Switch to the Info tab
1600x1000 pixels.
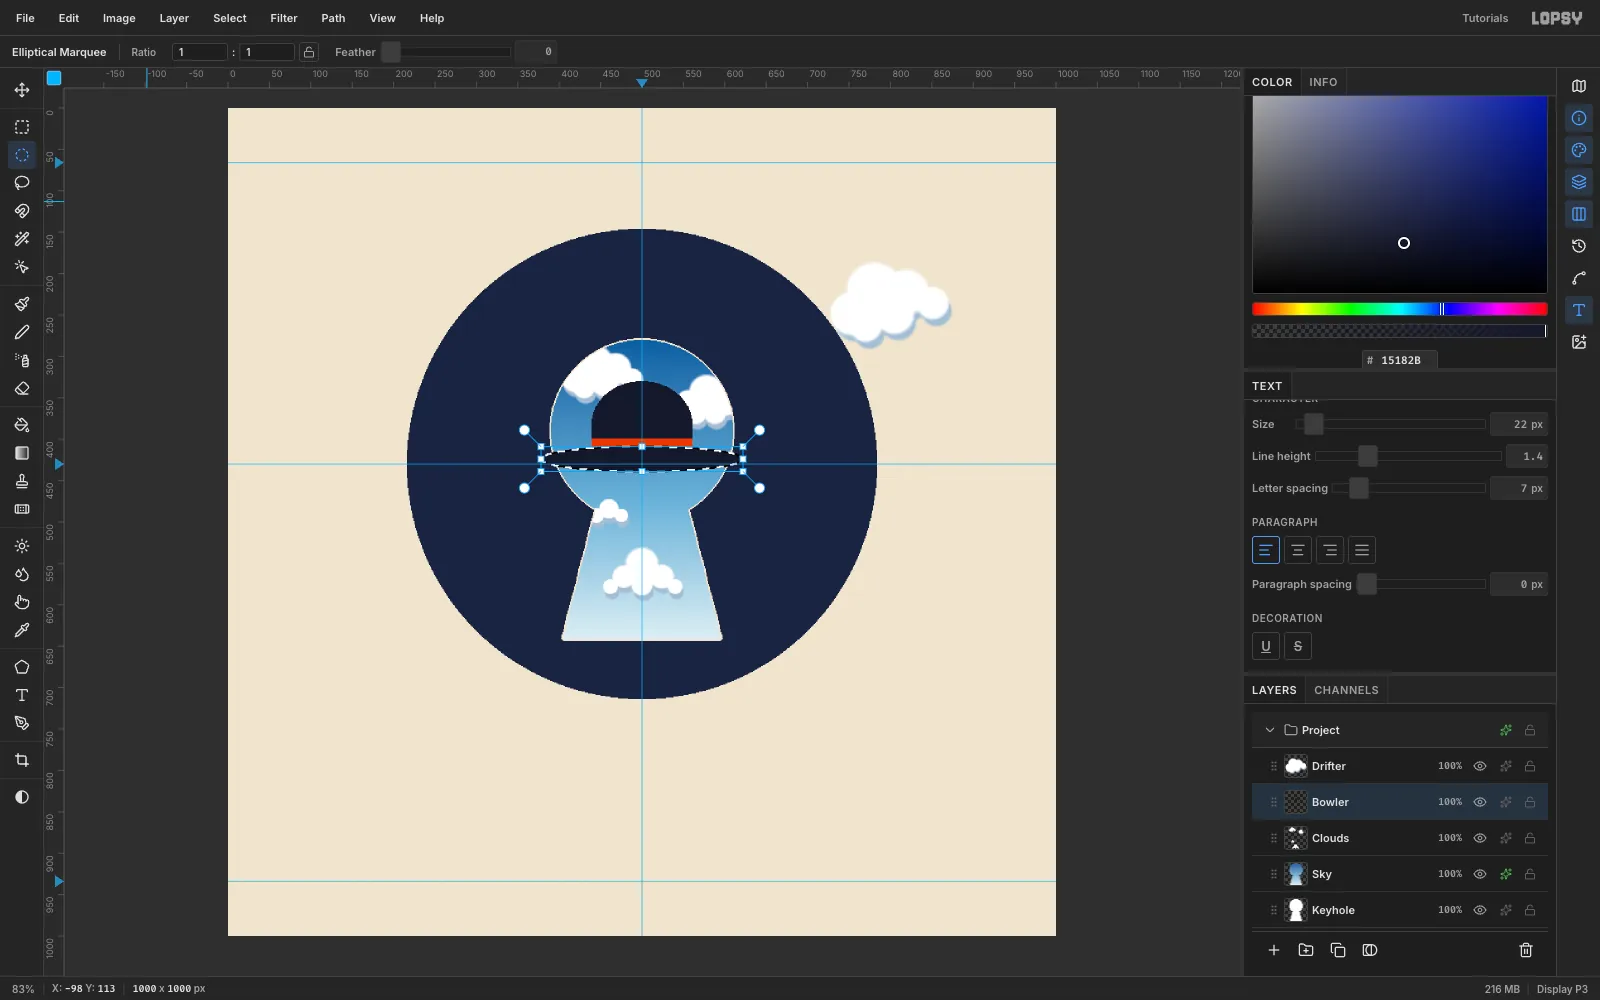click(x=1323, y=82)
